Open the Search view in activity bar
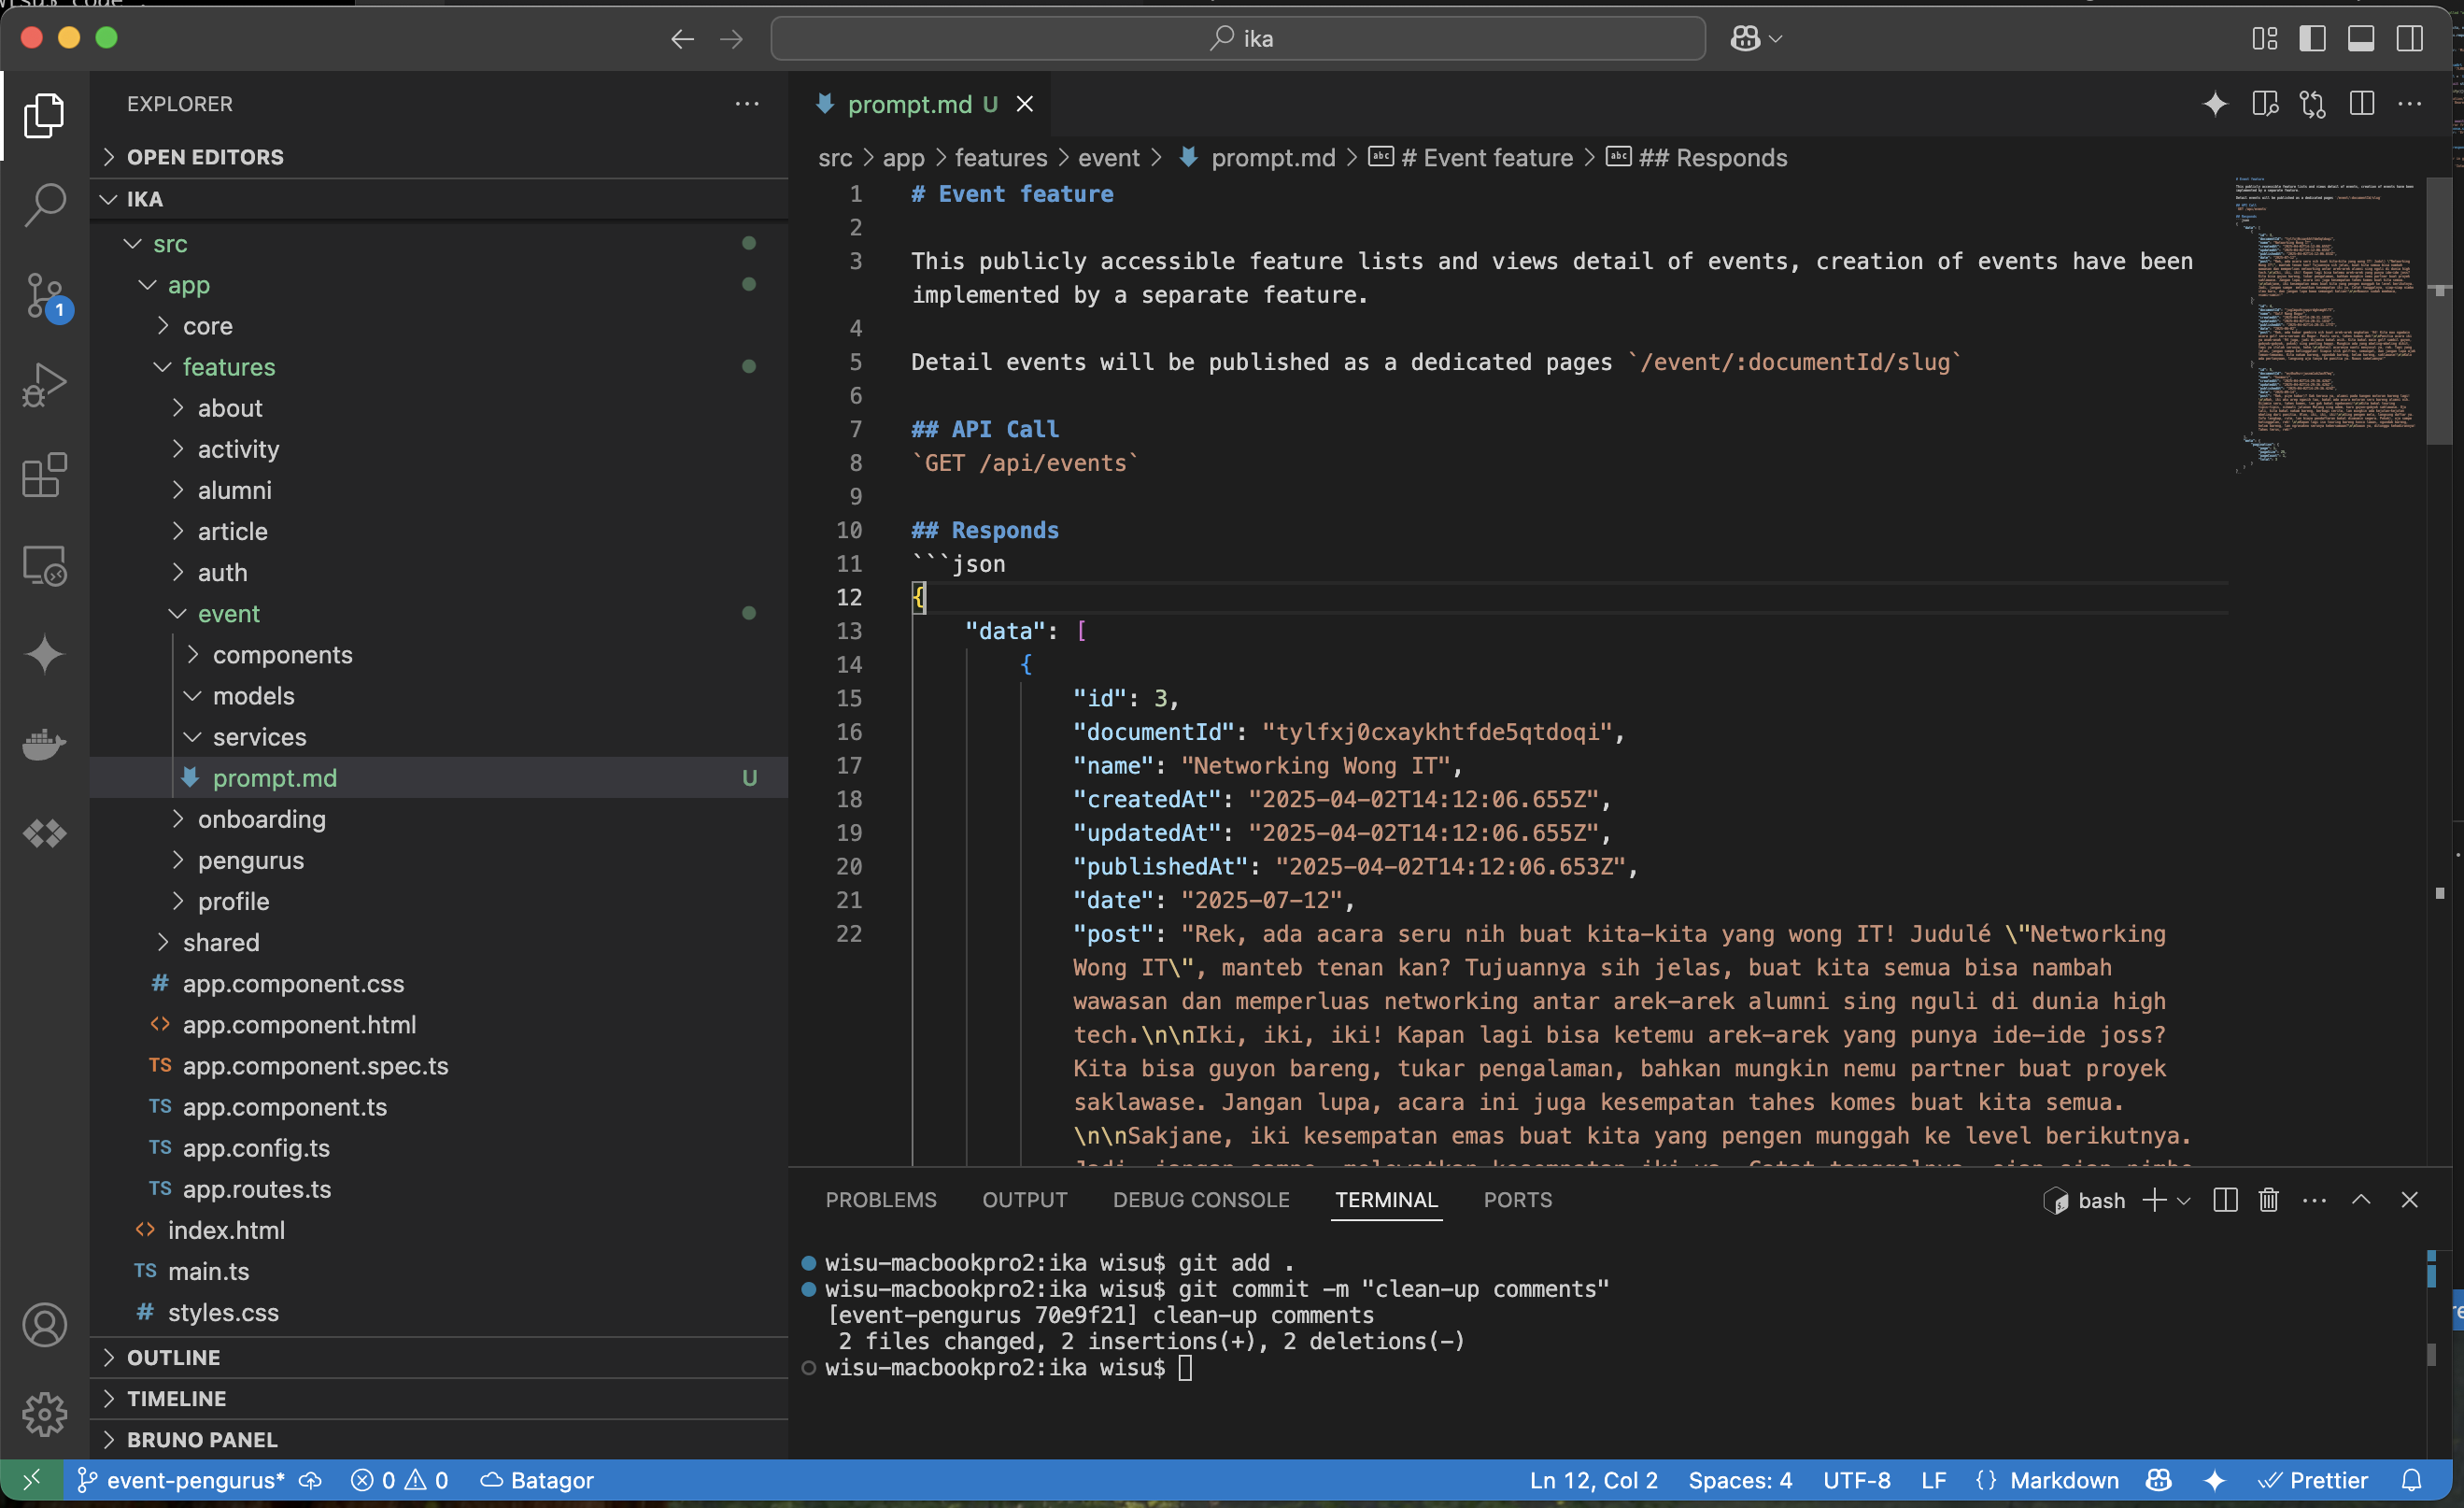Viewport: 2464px width, 1508px height. [x=44, y=205]
